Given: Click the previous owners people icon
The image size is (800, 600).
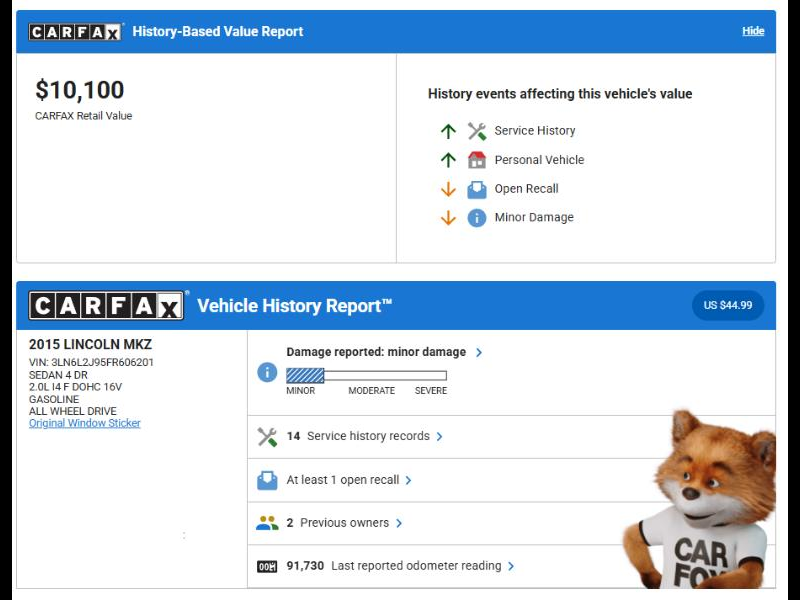Looking at the screenshot, I should click(x=267, y=523).
